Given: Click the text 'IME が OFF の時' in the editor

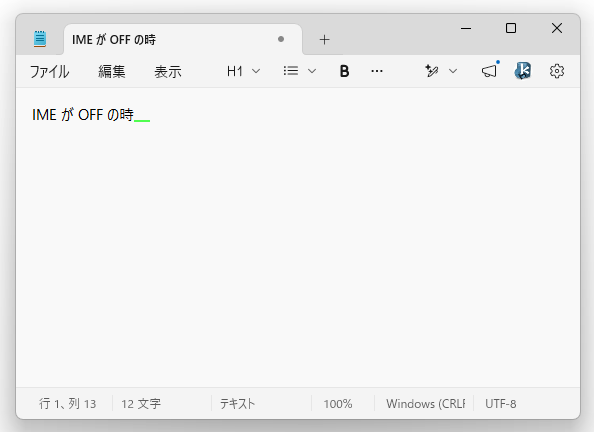Looking at the screenshot, I should (x=83, y=115).
